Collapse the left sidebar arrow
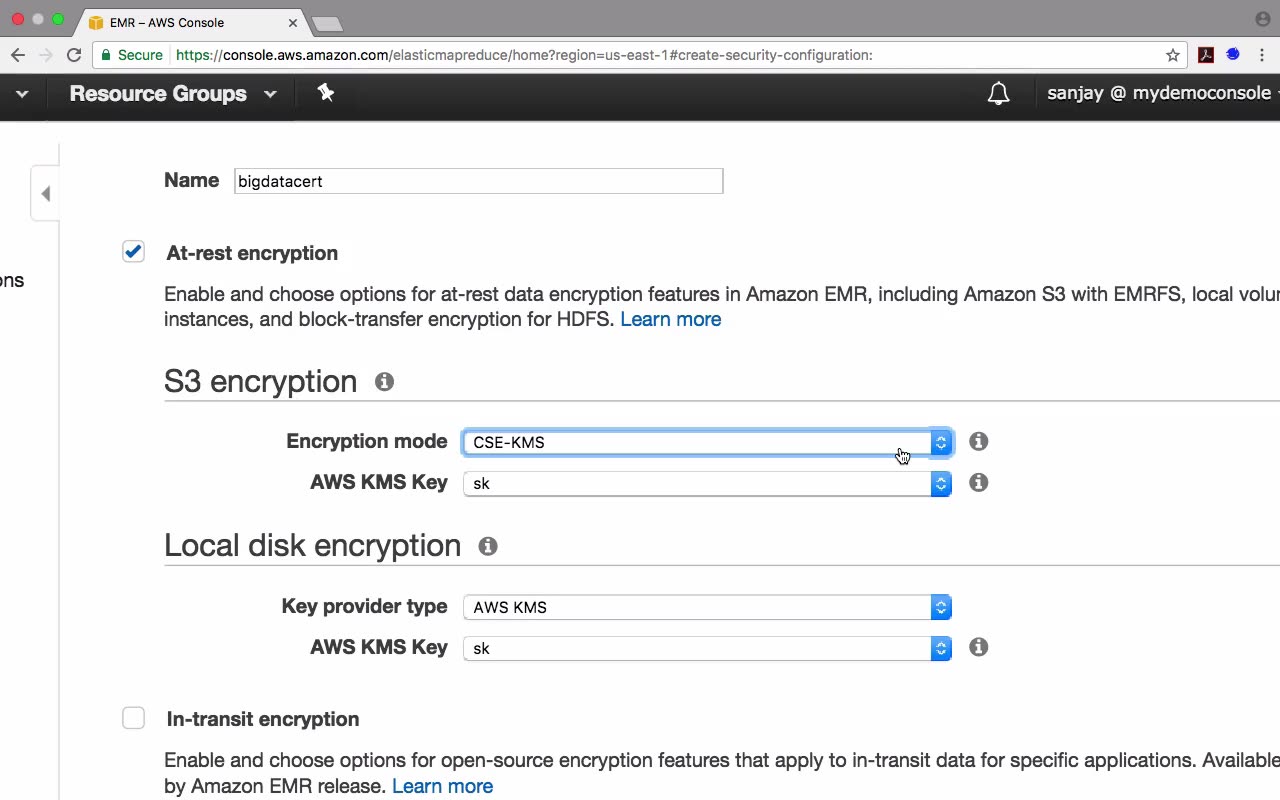This screenshot has width=1280, height=800. [x=45, y=194]
